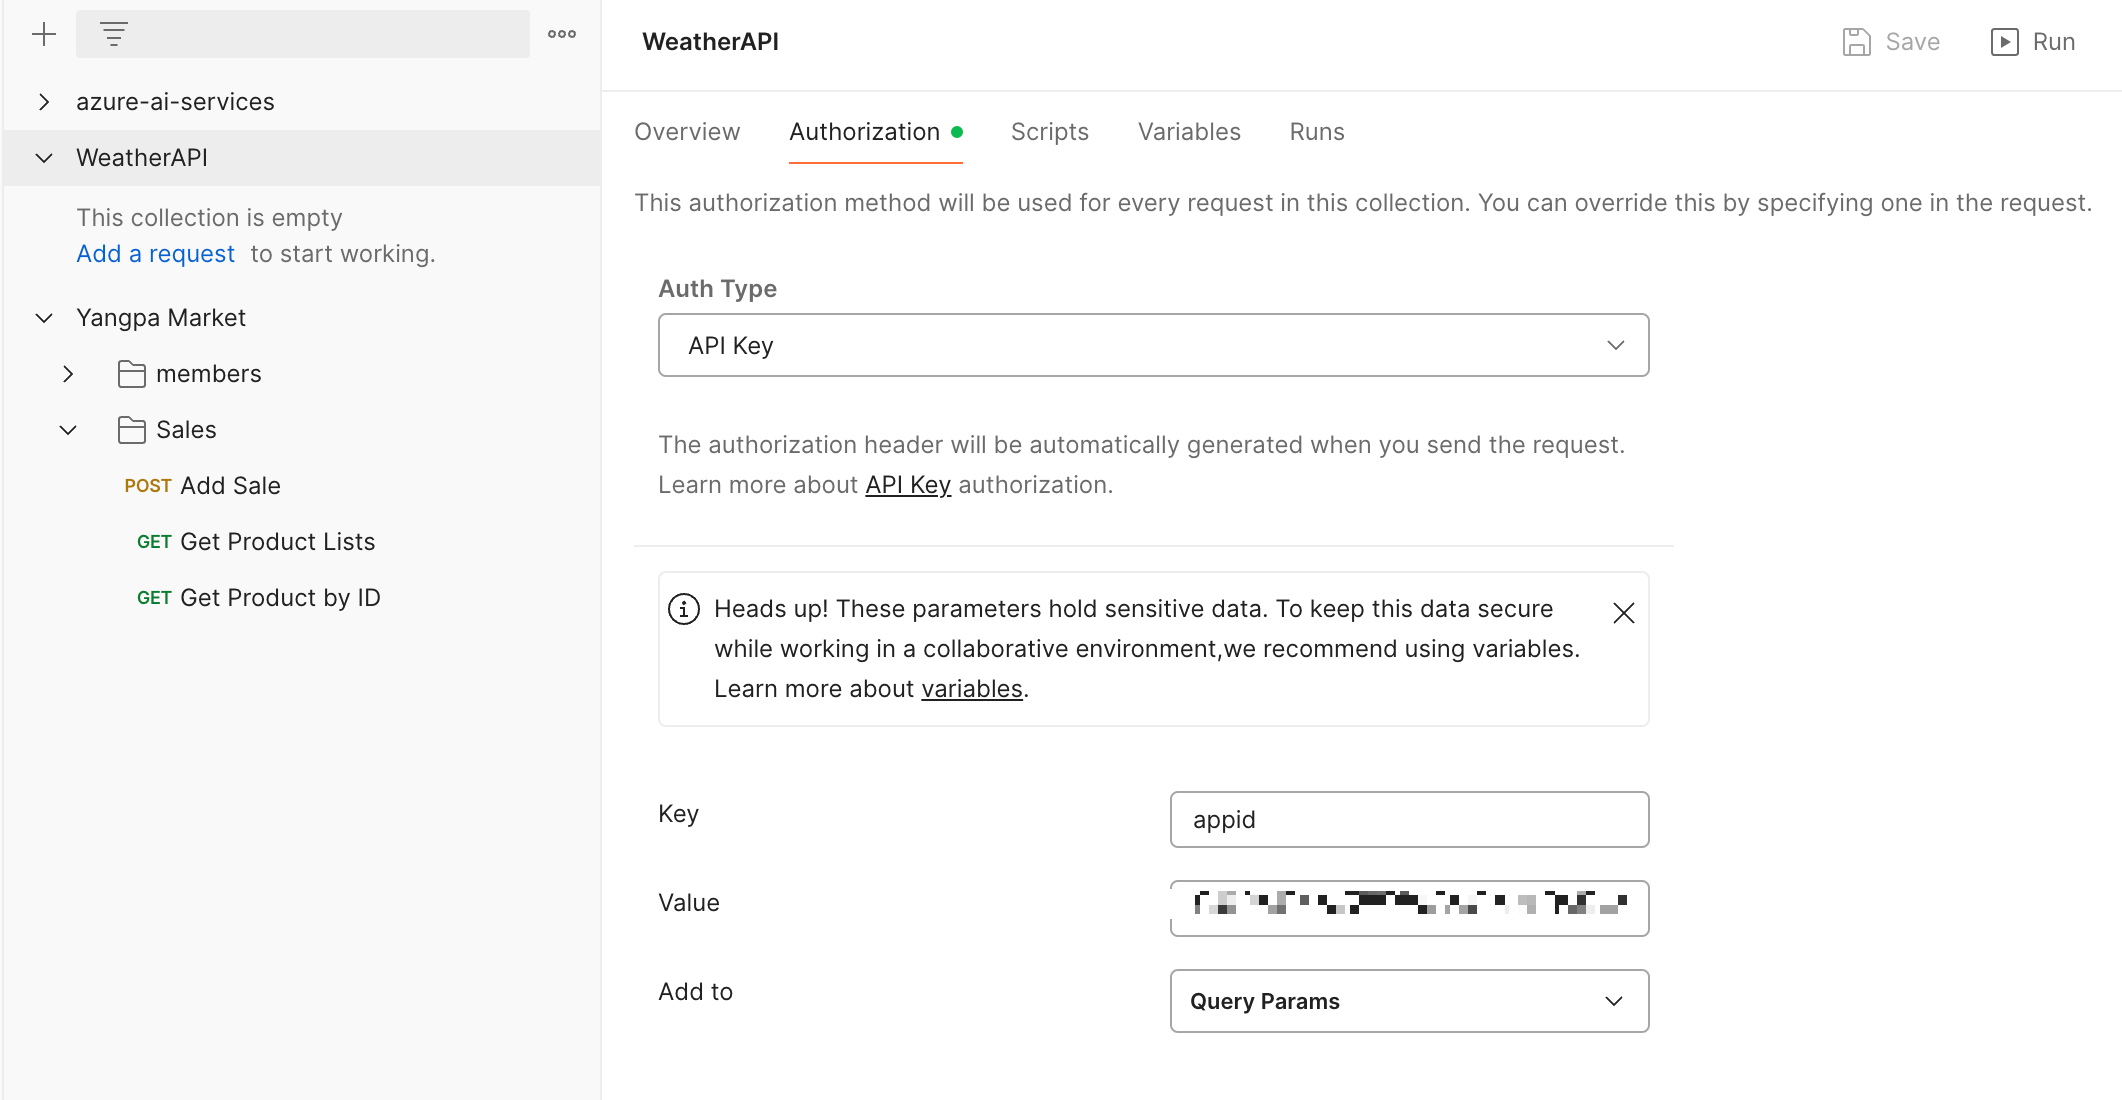Open the Auth Type dropdown

click(1153, 345)
